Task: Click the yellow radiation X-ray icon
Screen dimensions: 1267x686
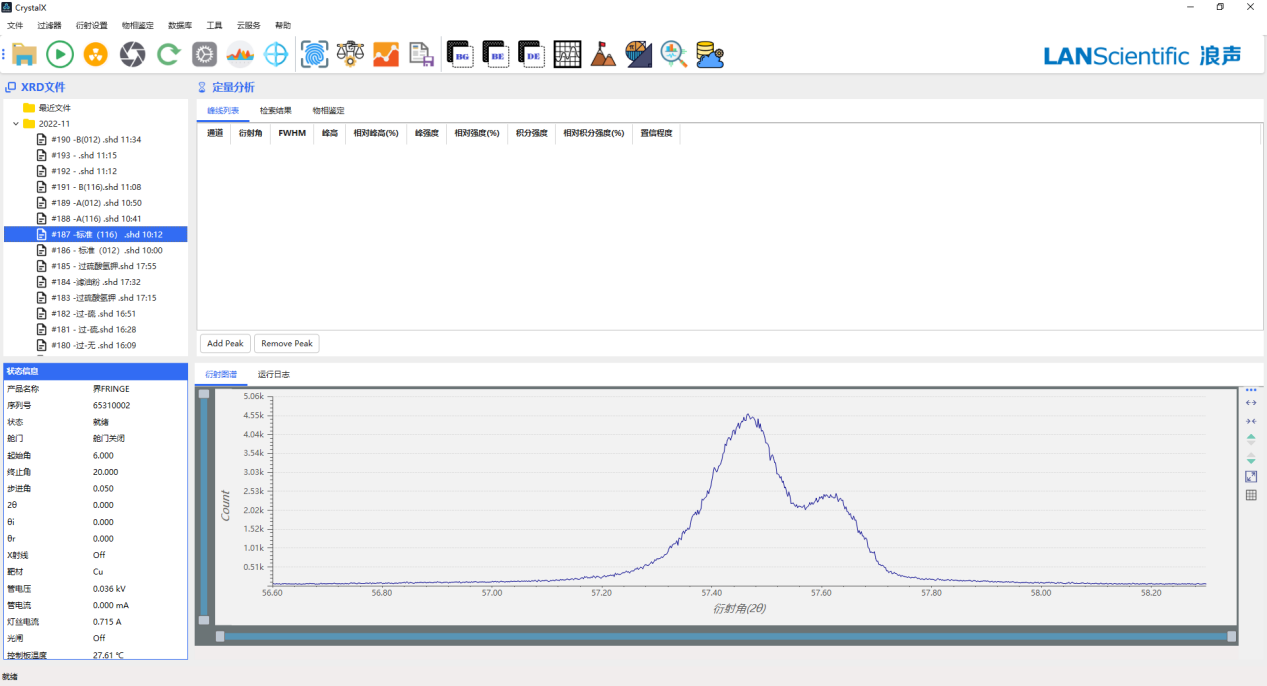Action: [96, 55]
